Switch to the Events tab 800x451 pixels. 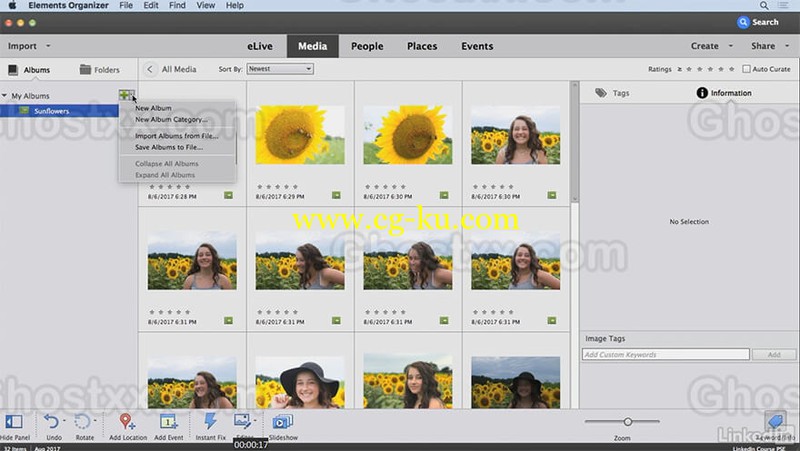[x=477, y=46]
